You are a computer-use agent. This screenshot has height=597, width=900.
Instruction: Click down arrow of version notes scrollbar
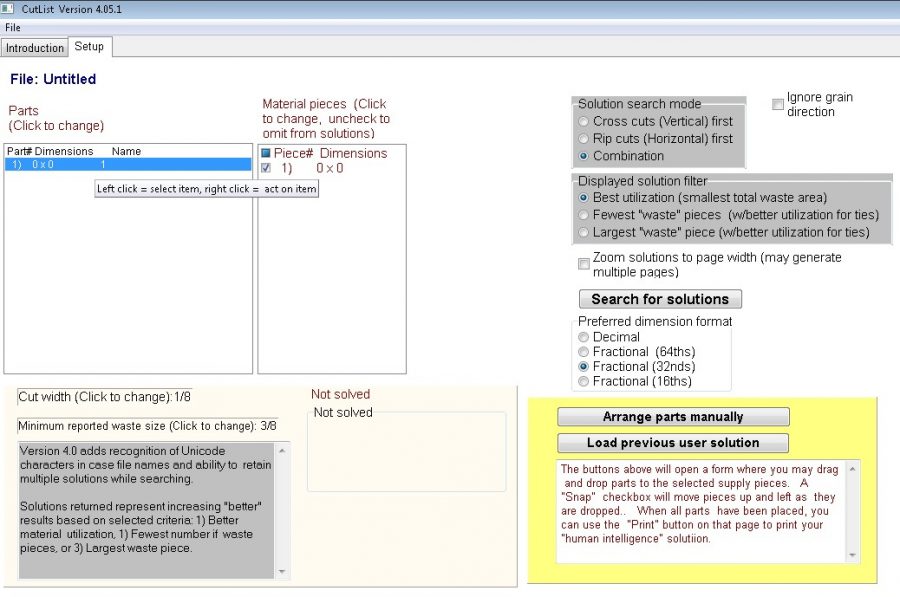tap(282, 571)
